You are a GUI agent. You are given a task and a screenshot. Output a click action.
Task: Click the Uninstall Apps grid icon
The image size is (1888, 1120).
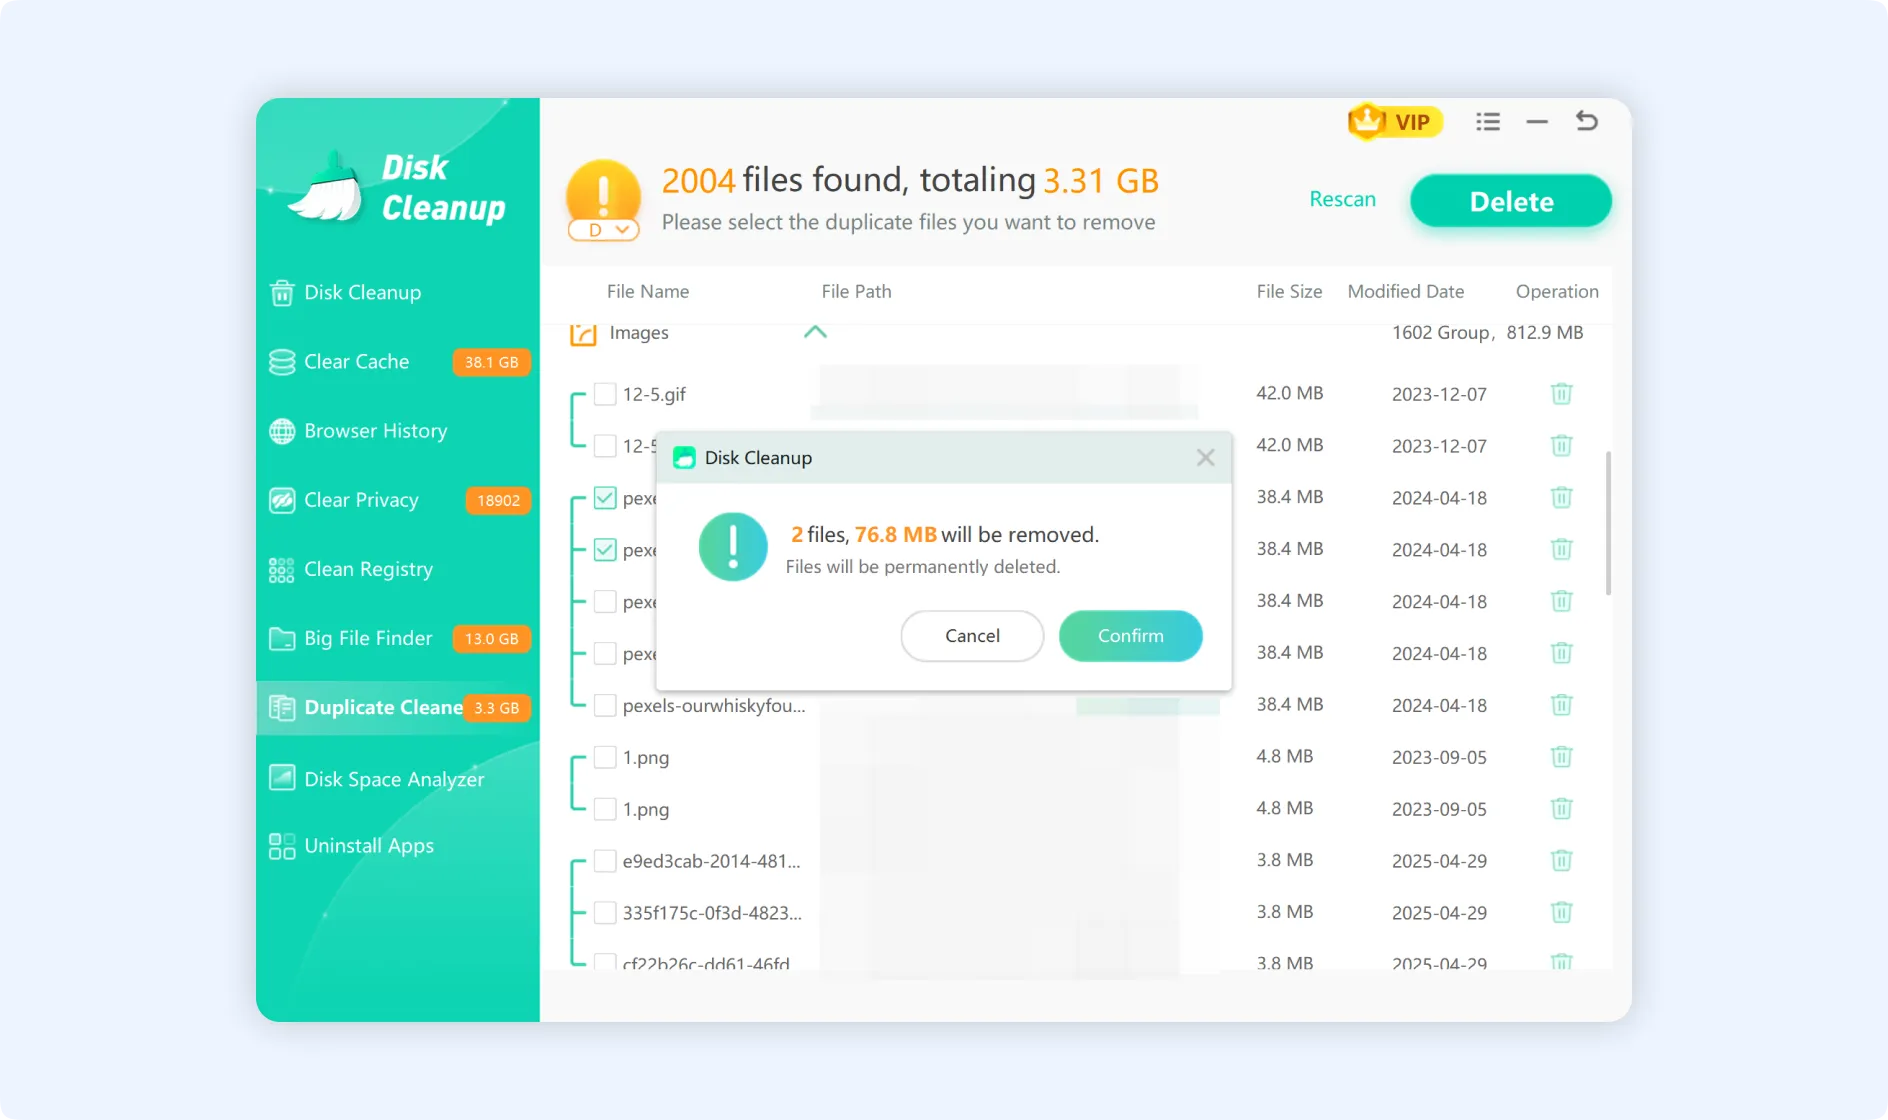[282, 846]
